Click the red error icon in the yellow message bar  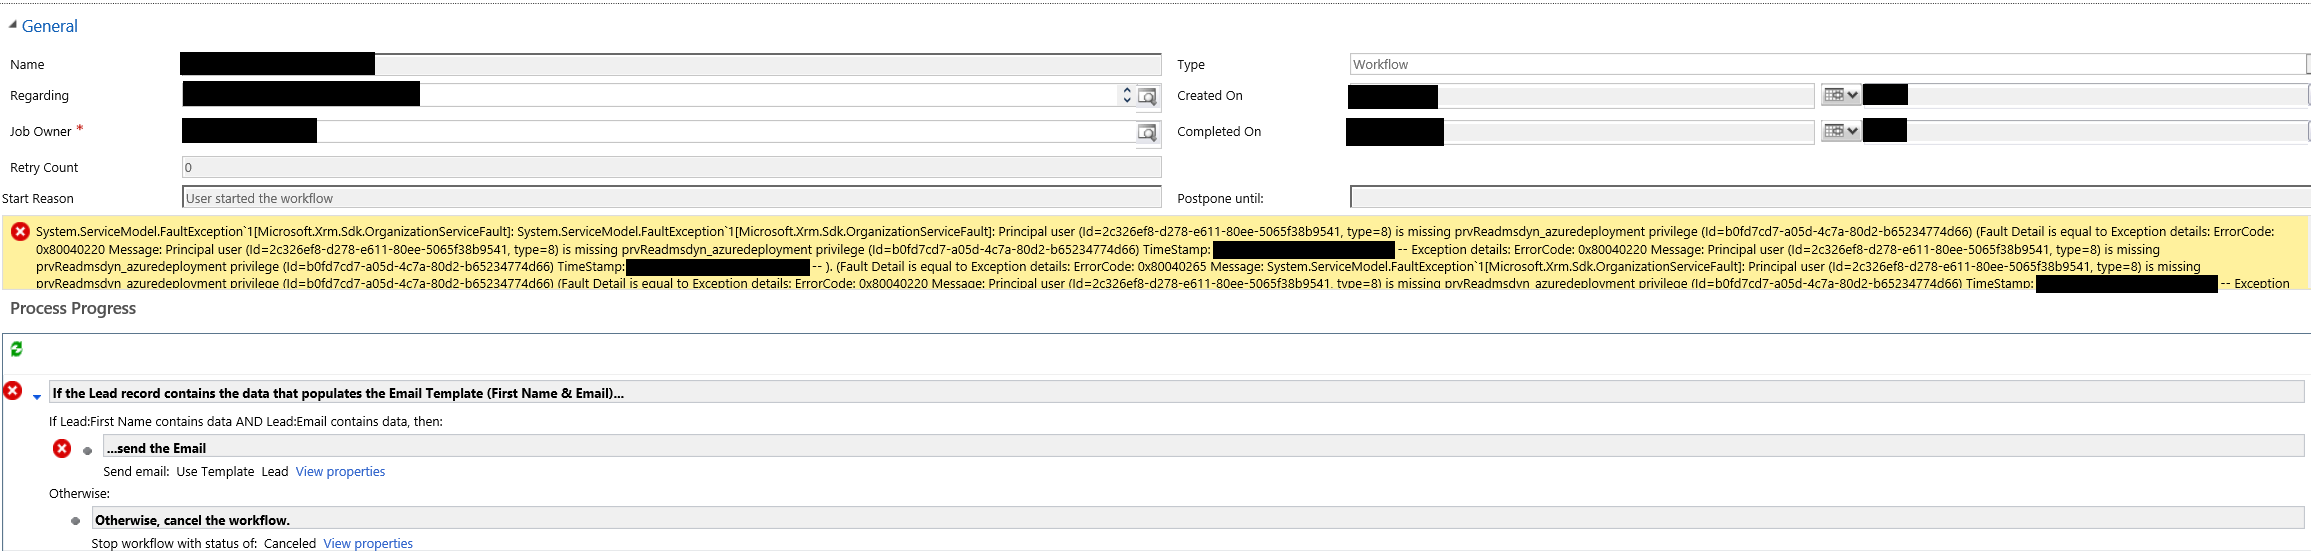(20, 232)
